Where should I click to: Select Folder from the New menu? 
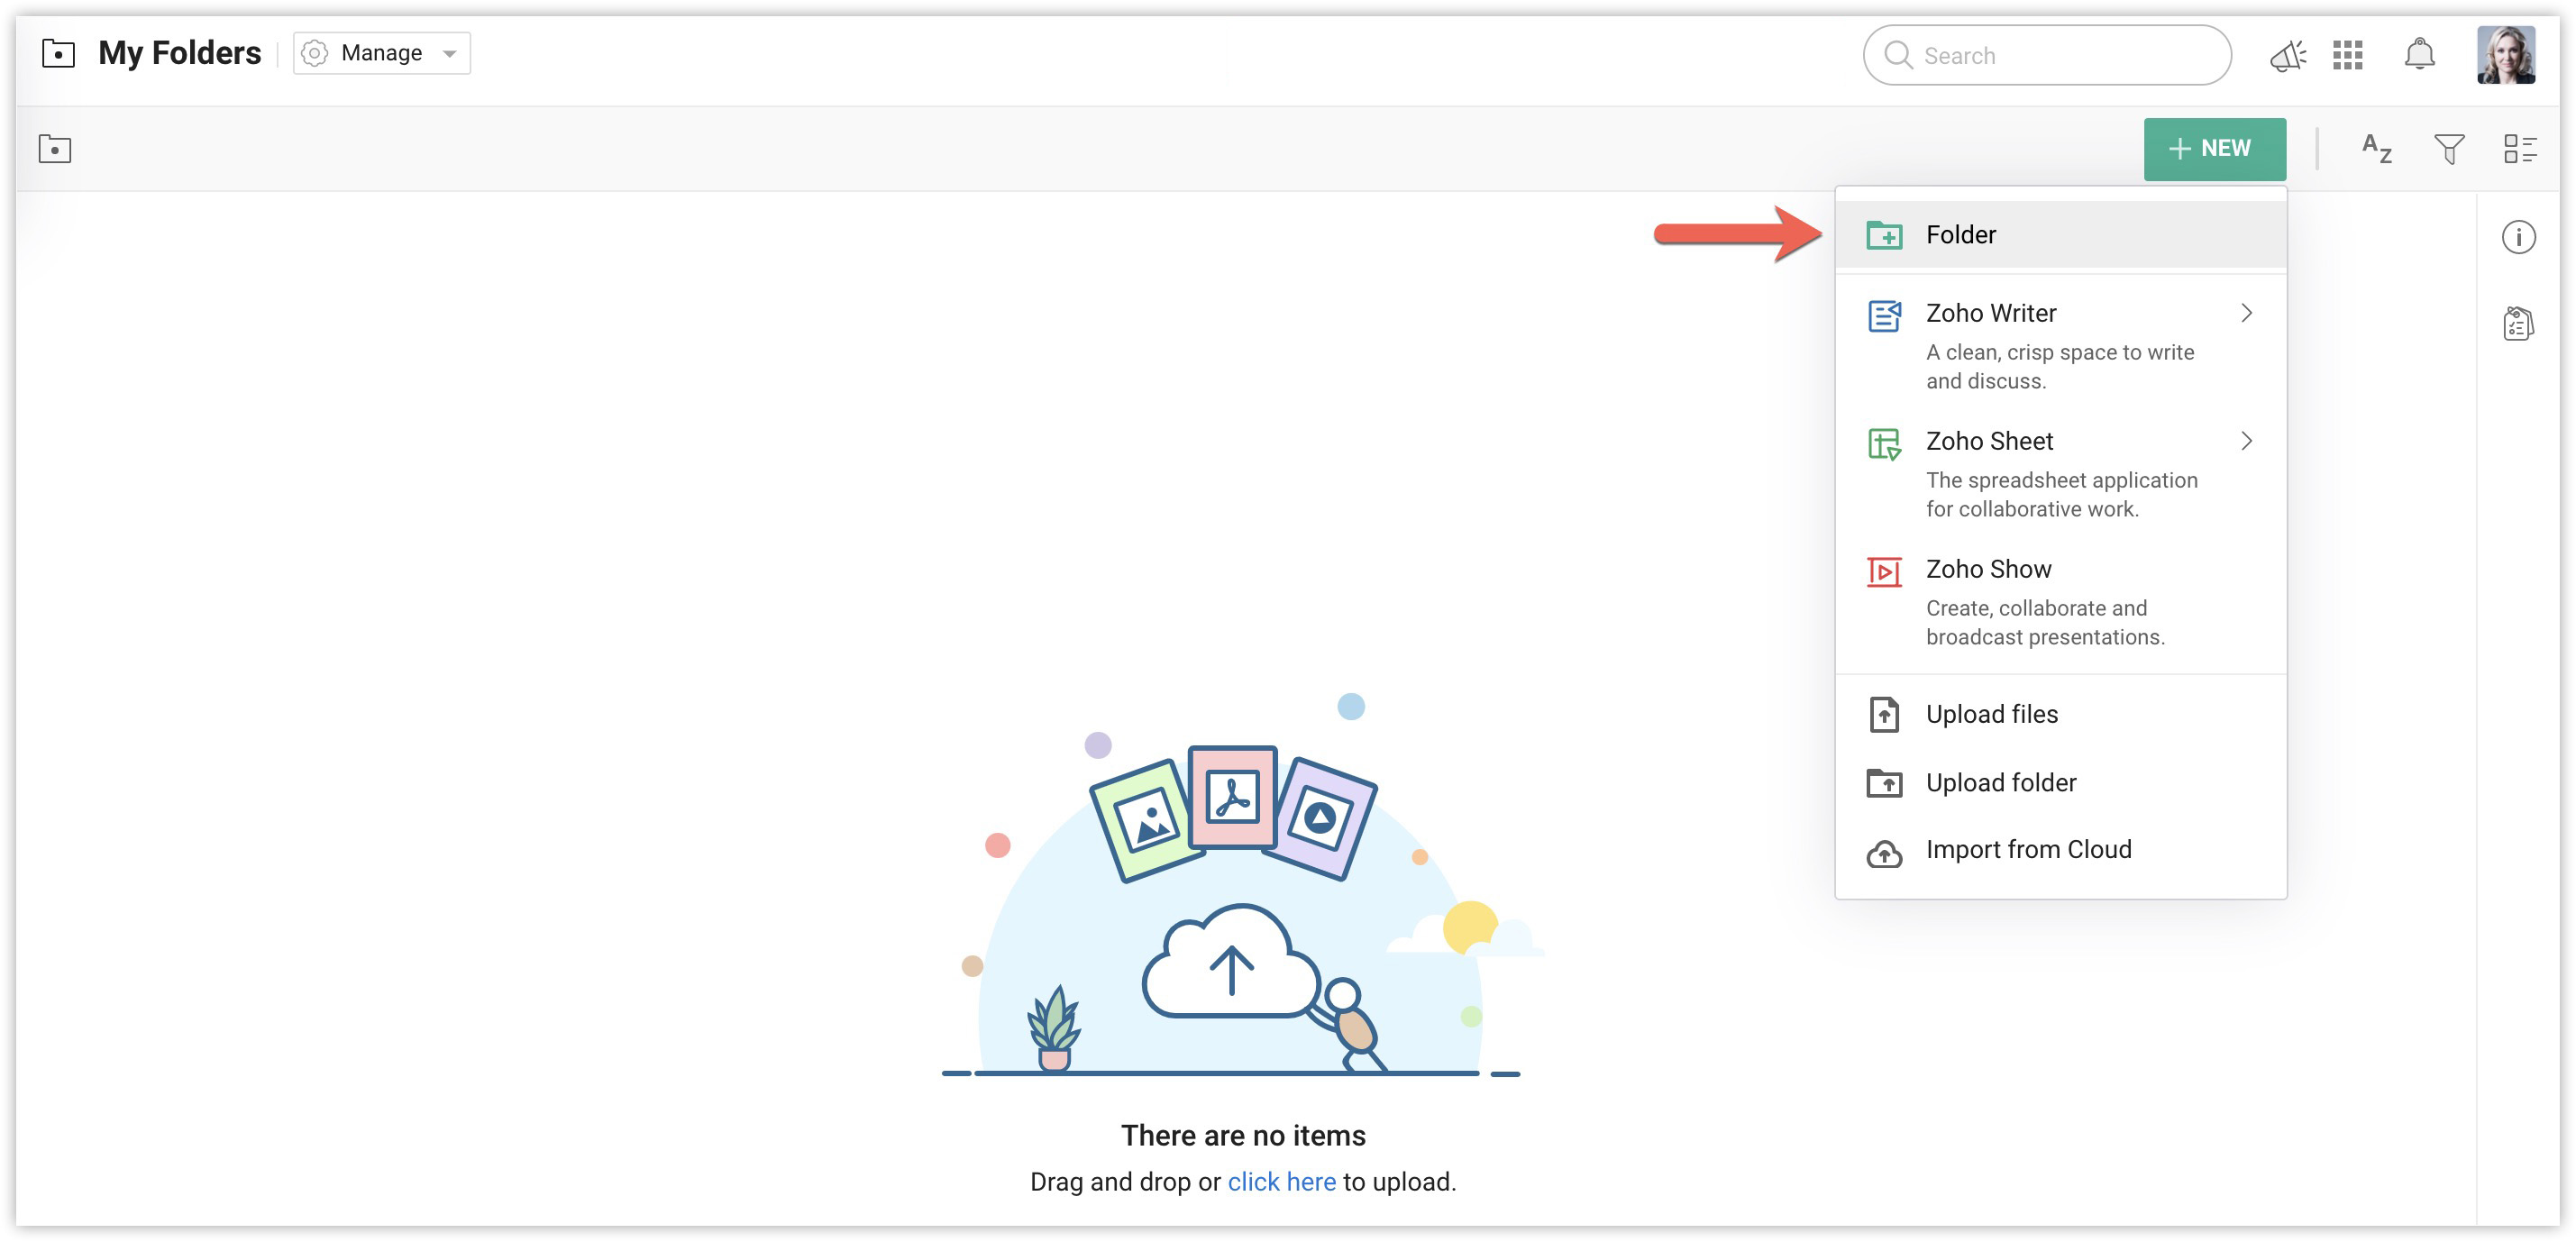(1960, 235)
